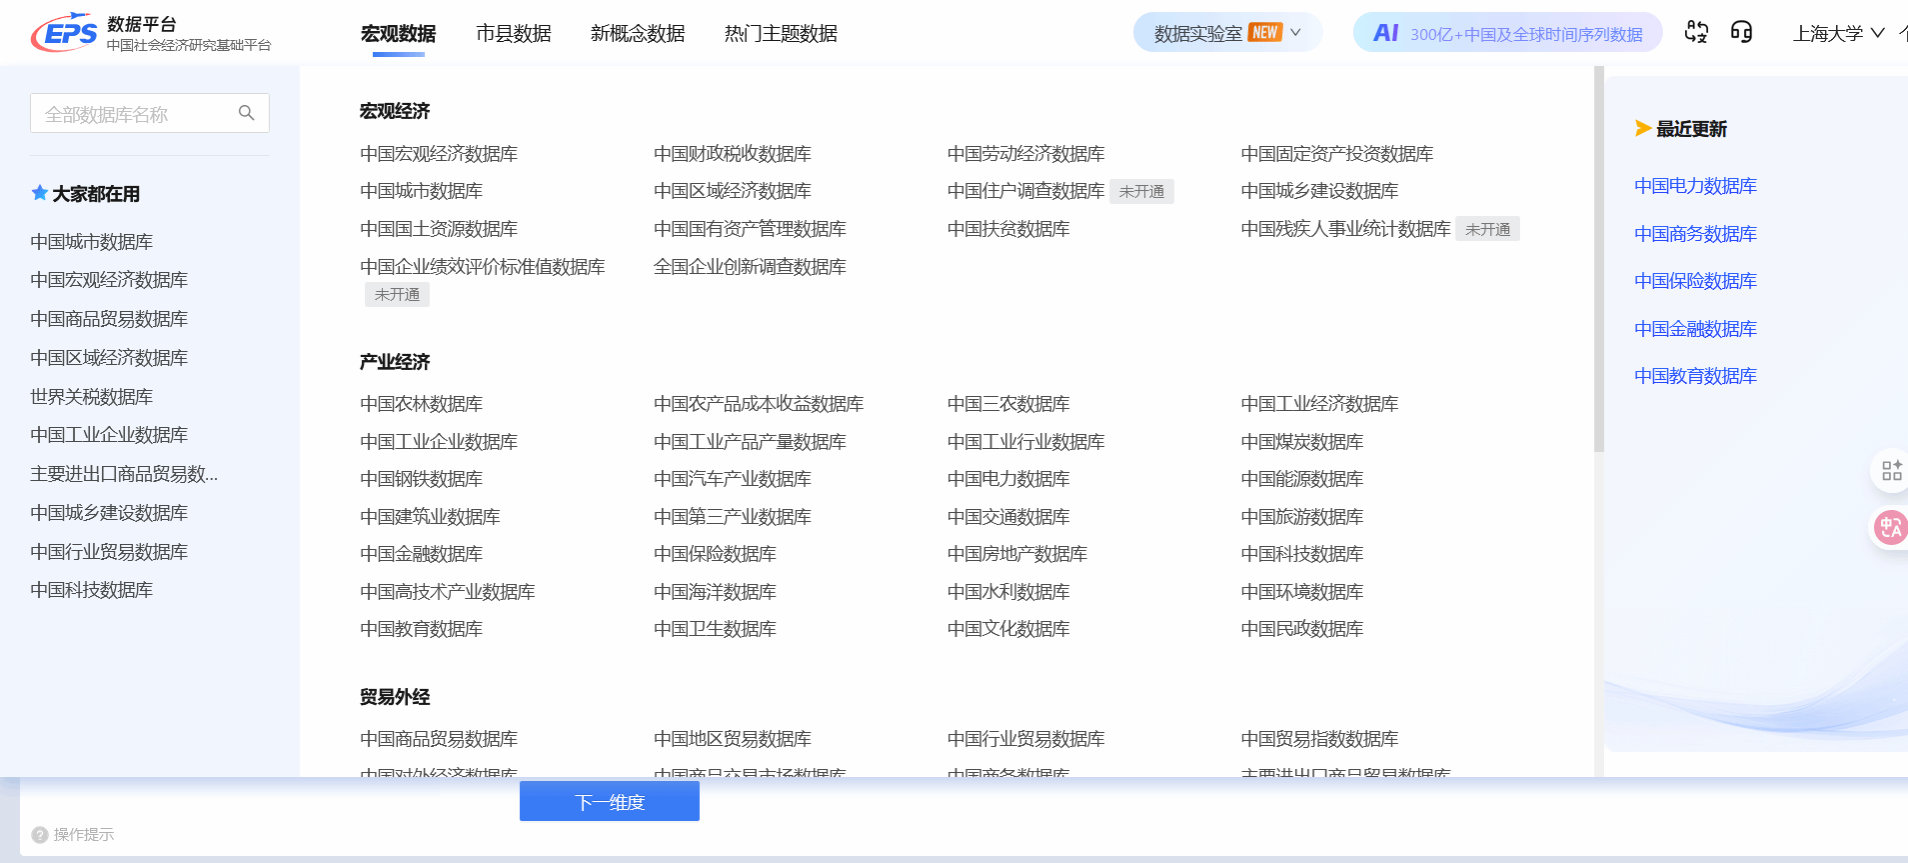1908x863 pixels.
Task: Switch to the 市县数据 tab
Action: 513,33
